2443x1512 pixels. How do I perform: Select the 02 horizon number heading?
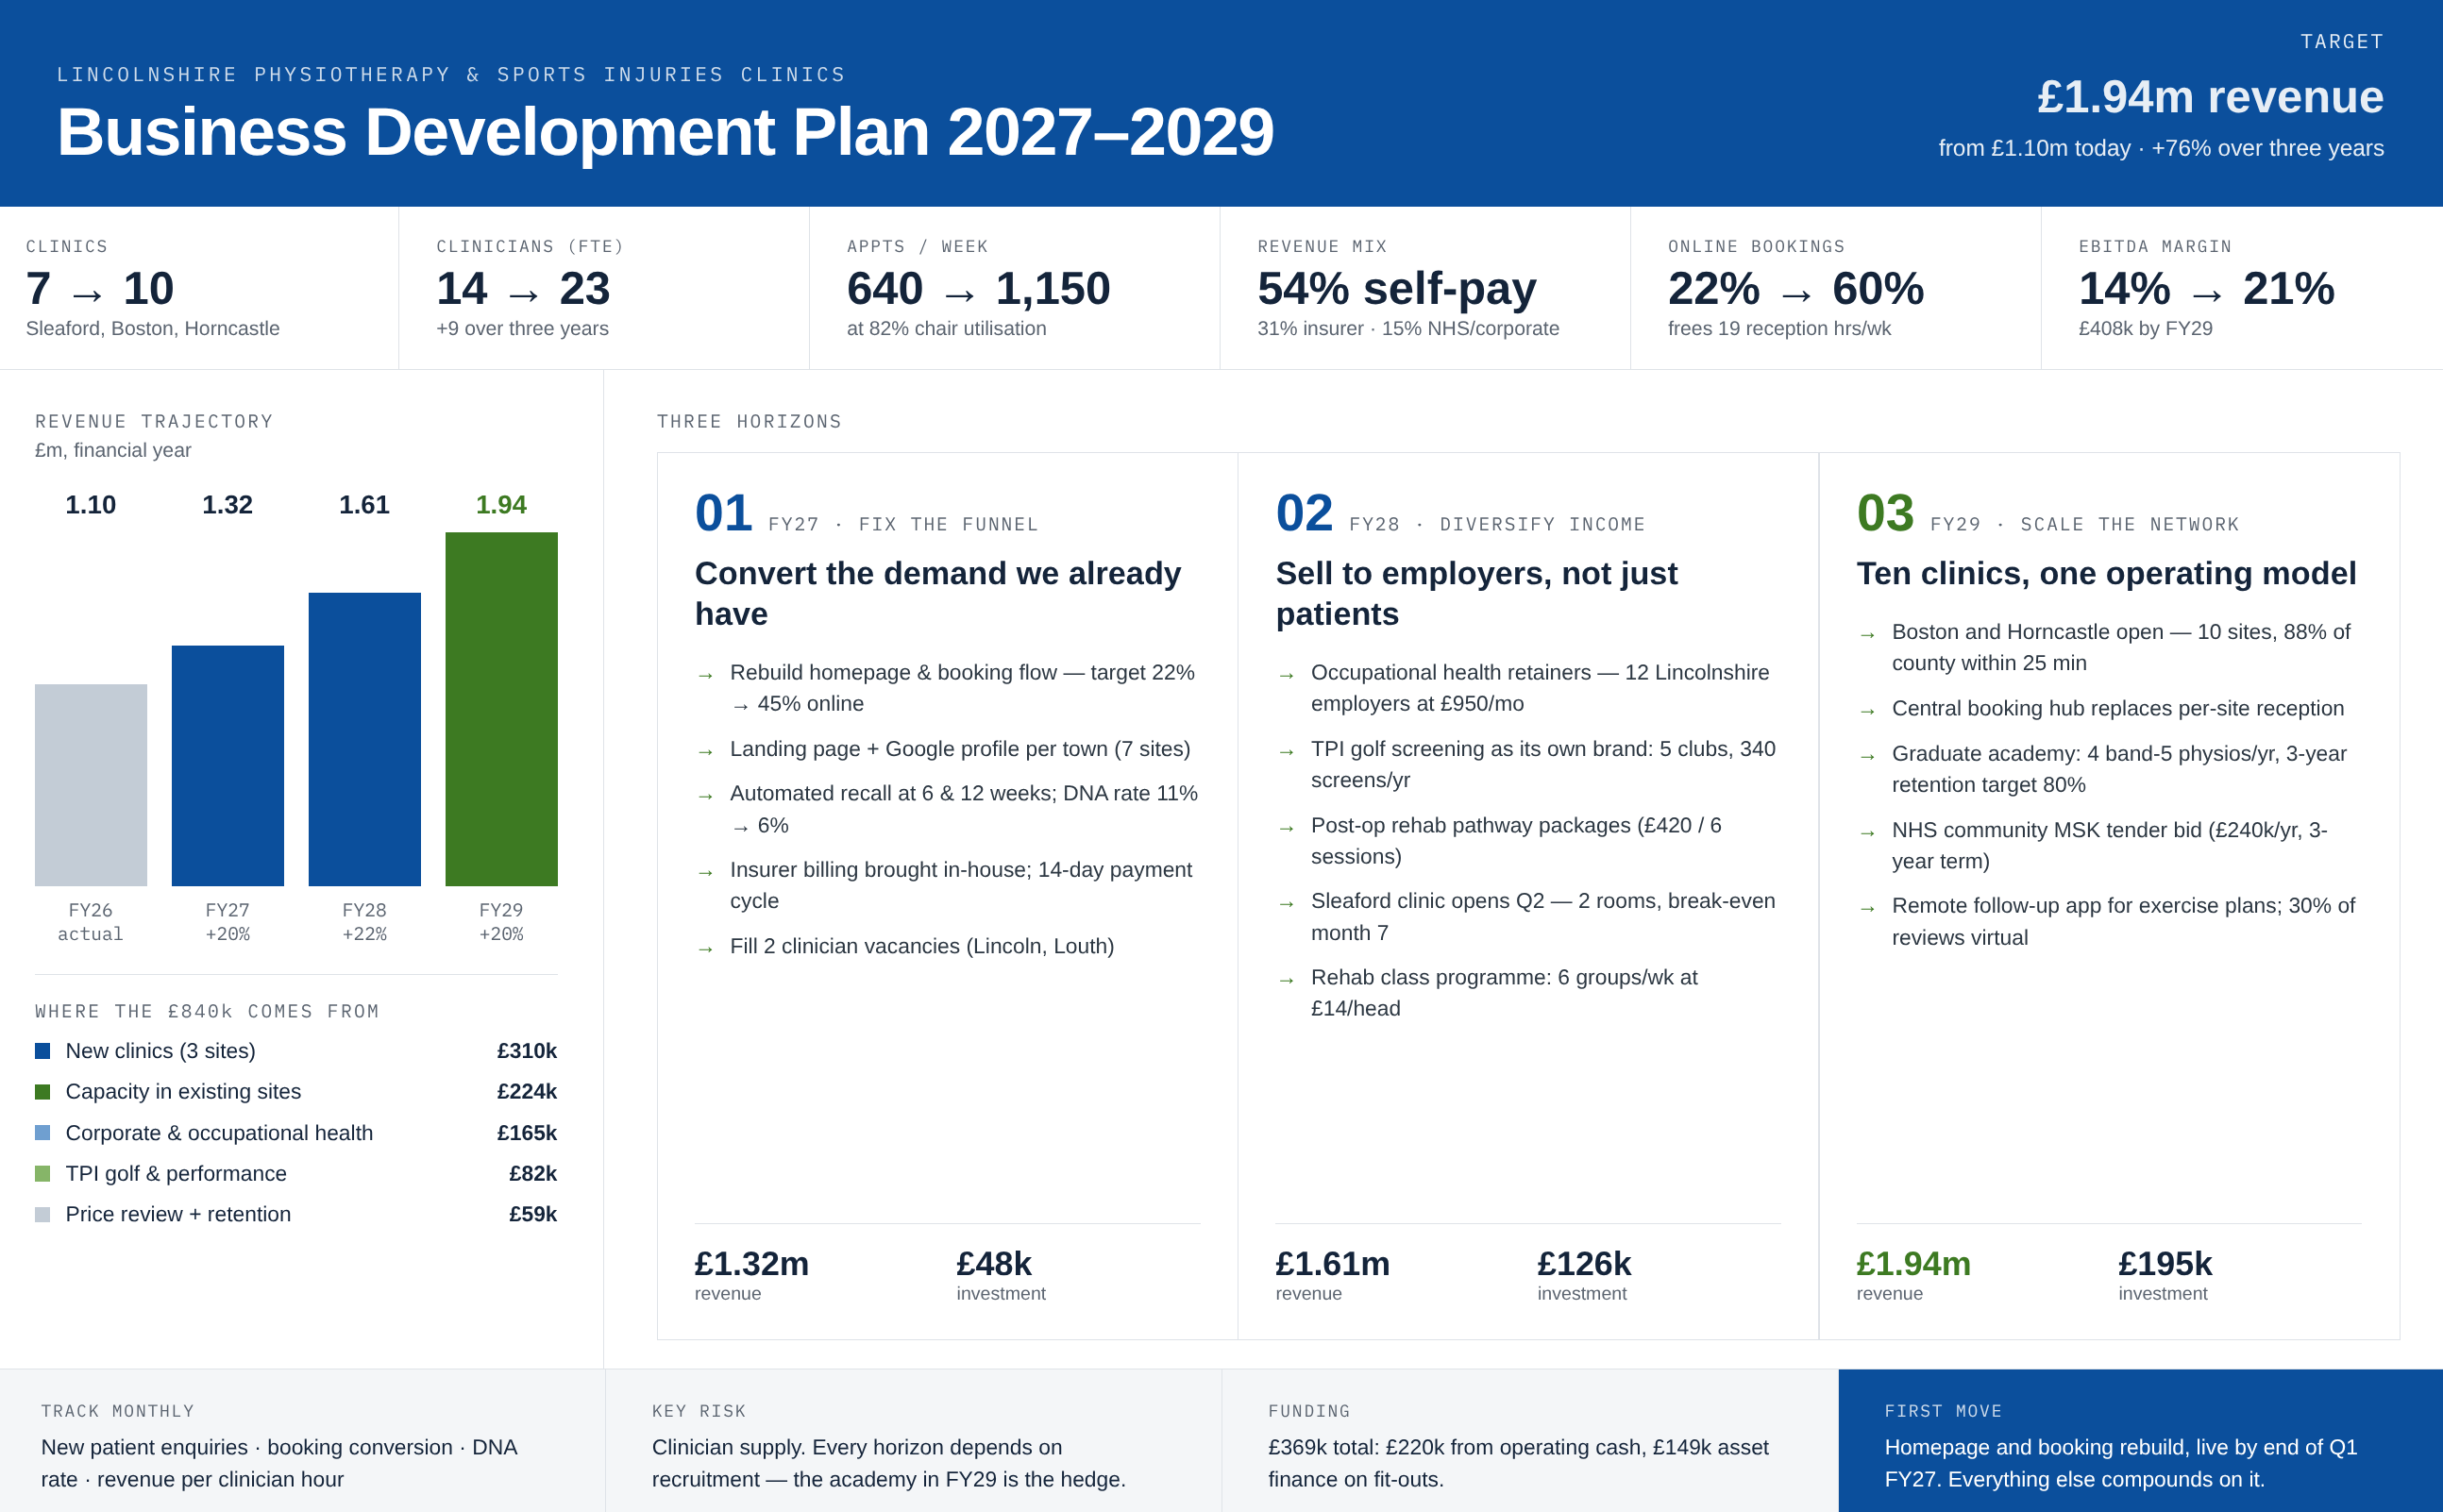tap(1304, 514)
